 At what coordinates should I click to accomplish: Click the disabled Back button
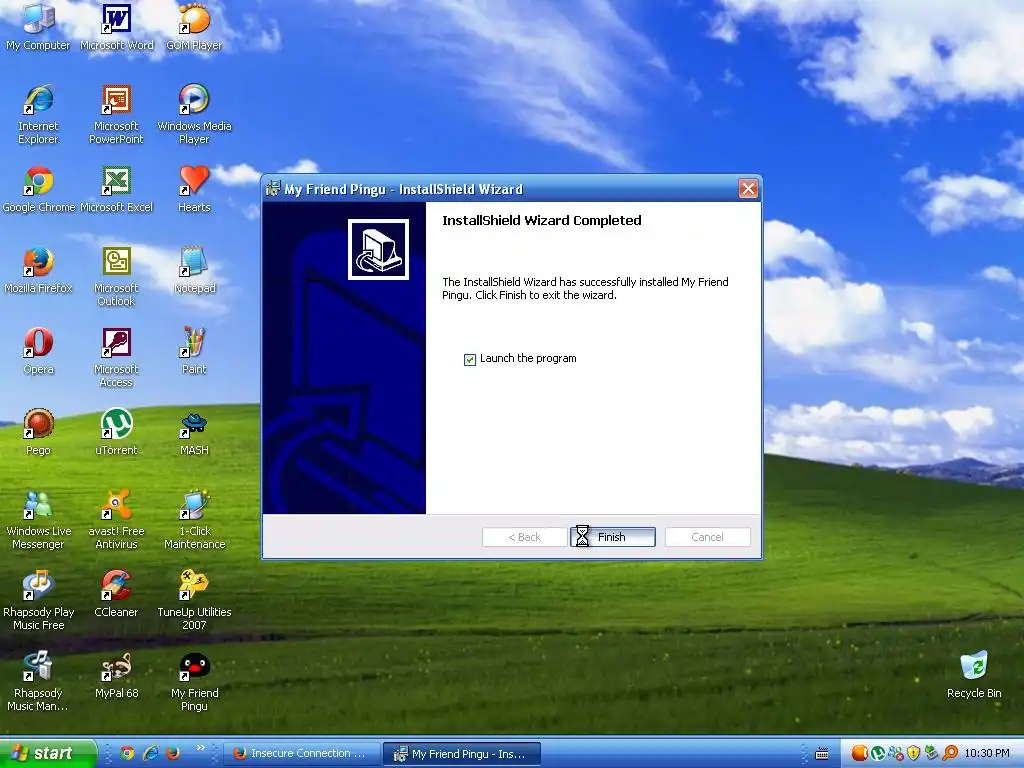pos(524,537)
